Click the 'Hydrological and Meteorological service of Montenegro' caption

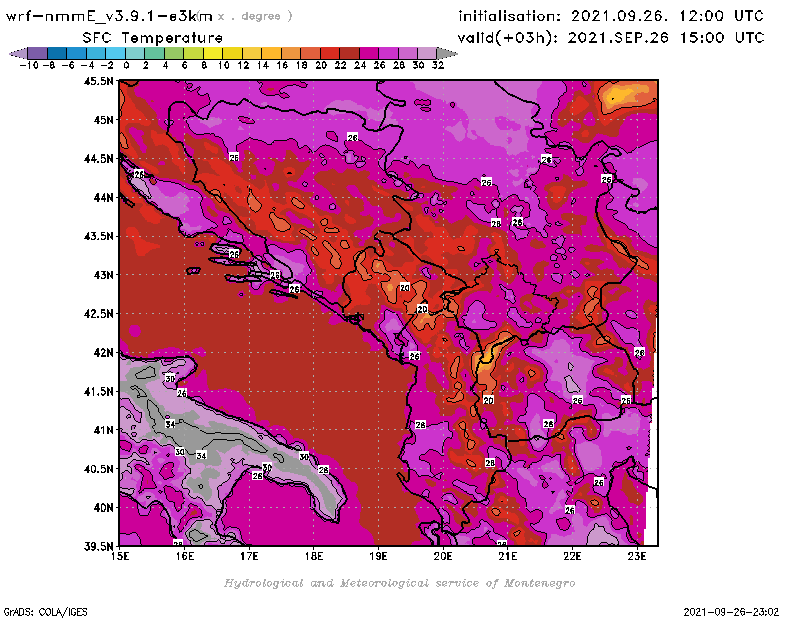pyautogui.click(x=399, y=583)
